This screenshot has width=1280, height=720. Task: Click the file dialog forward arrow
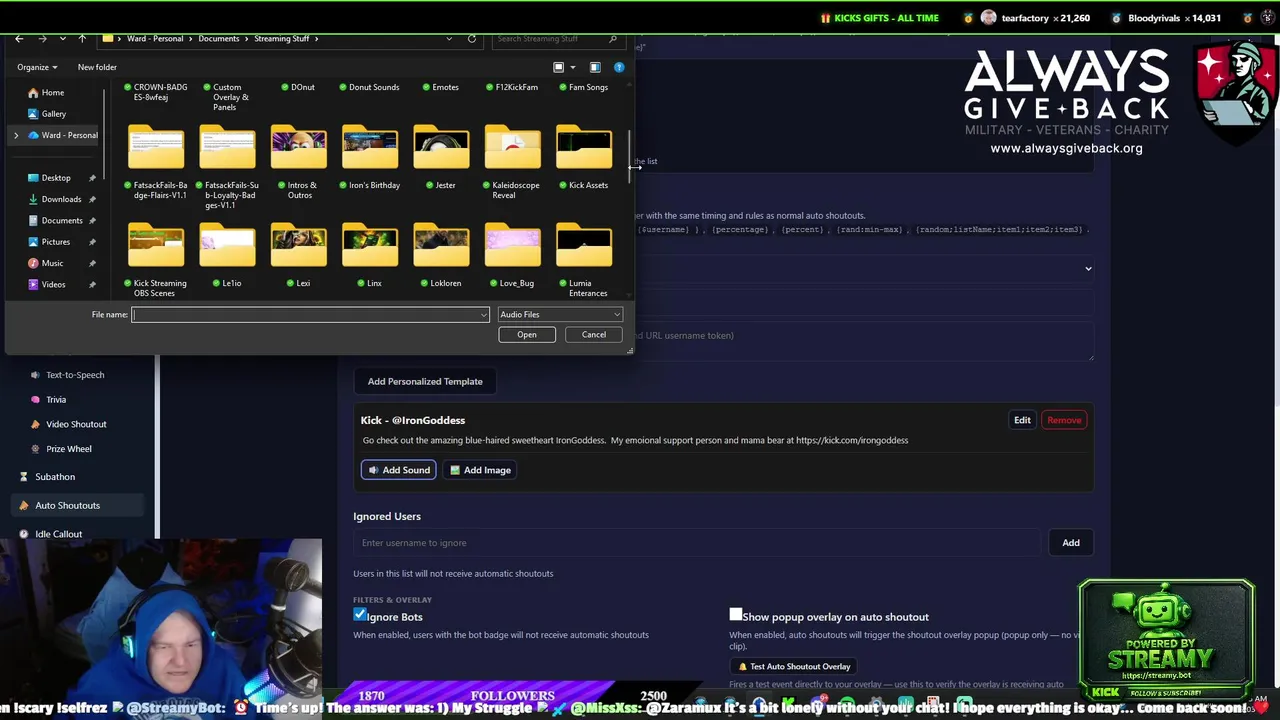pyautogui.click(x=42, y=38)
